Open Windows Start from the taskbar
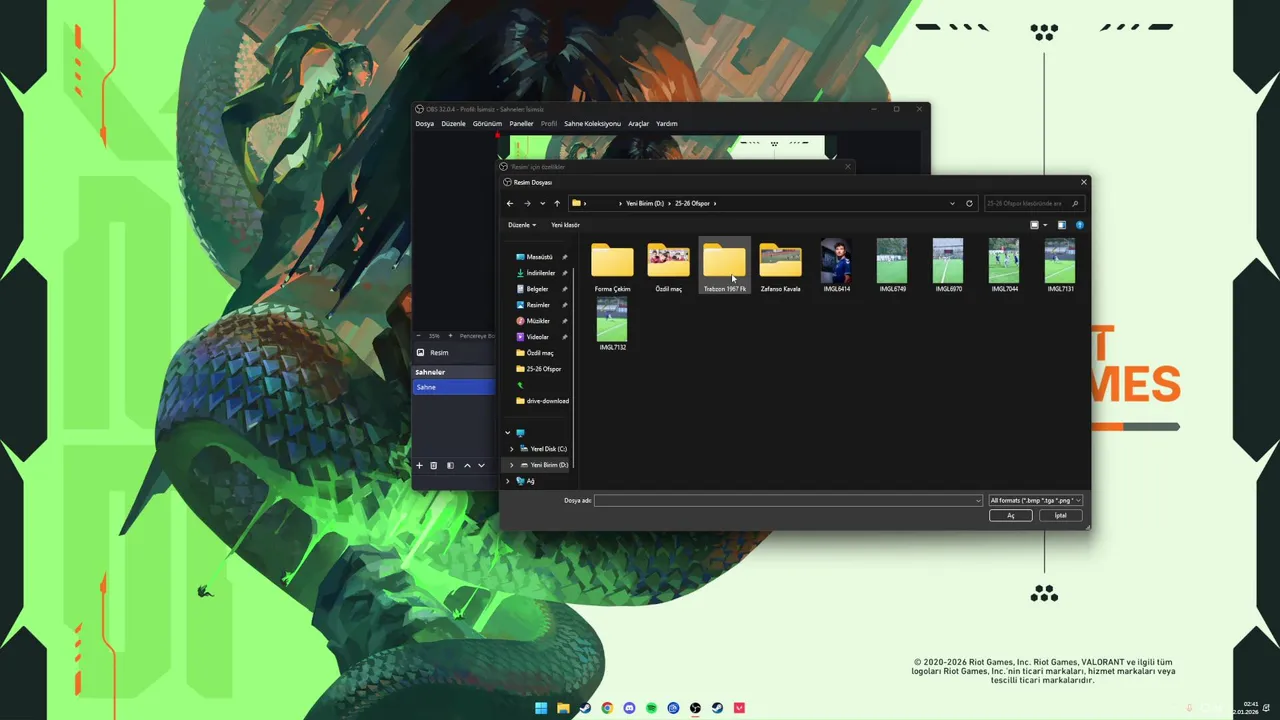This screenshot has width=1280, height=720. coord(541,708)
